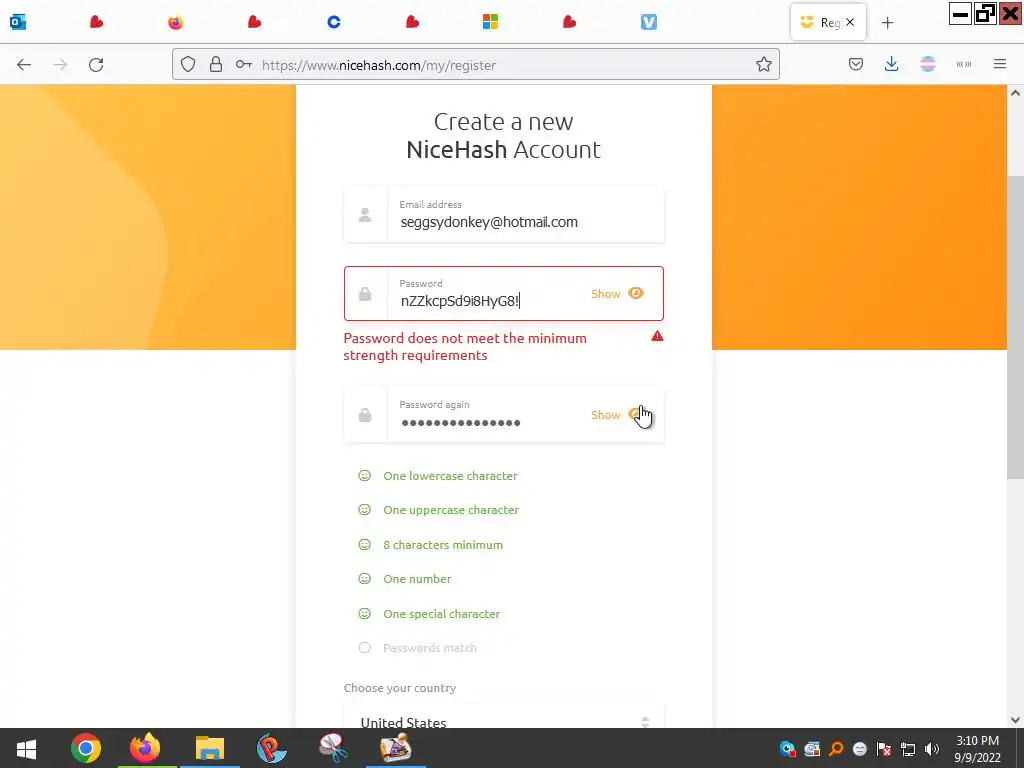Viewport: 1024px width, 768px height.
Task: Click the lock icon in Password field
Action: (365, 294)
